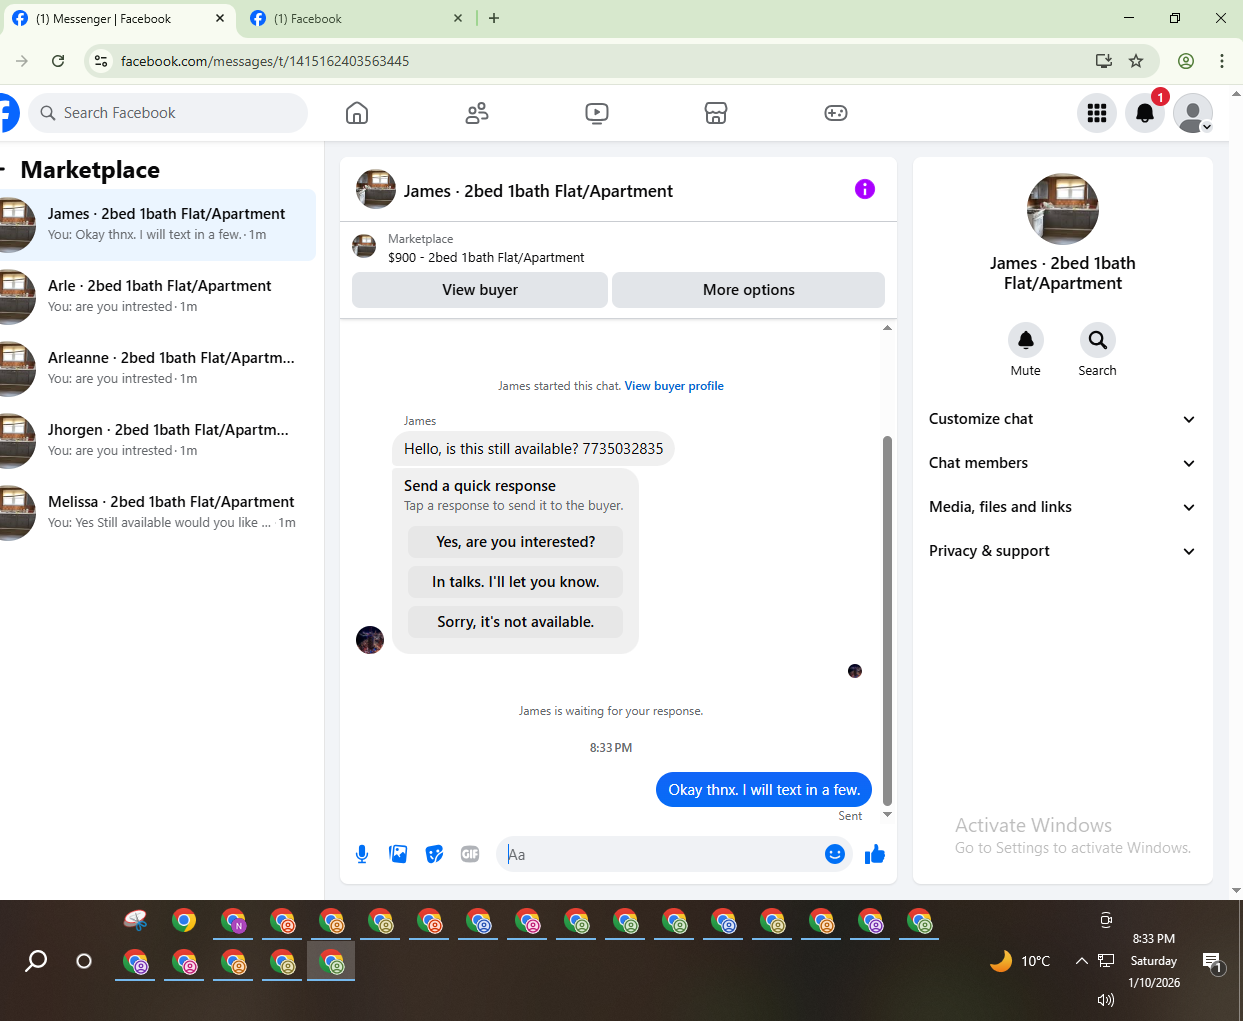Screen dimensions: 1243x1021
Task: Click the volume speaker icon in system tray
Action: pyautogui.click(x=1105, y=1000)
